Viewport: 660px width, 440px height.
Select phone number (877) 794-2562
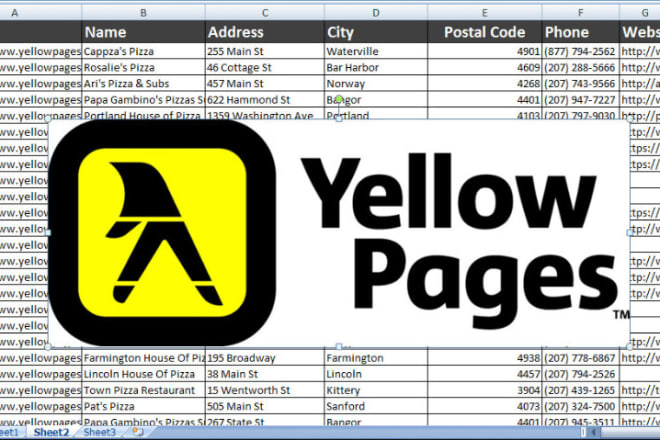tap(580, 51)
